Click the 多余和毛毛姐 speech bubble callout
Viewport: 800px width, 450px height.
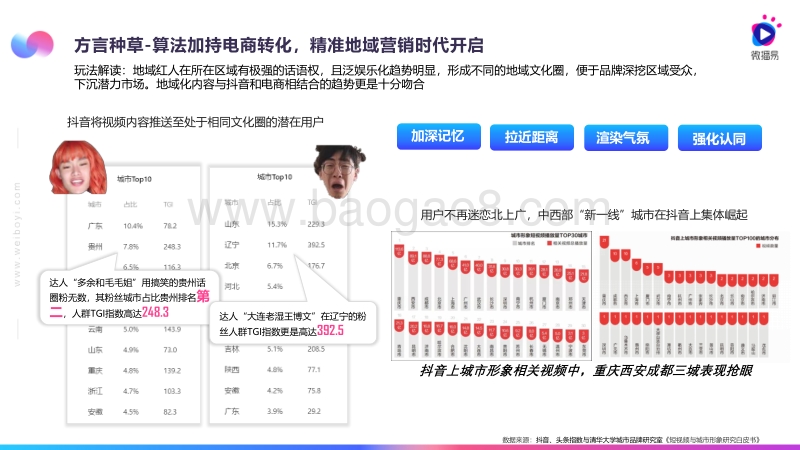[x=129, y=297]
